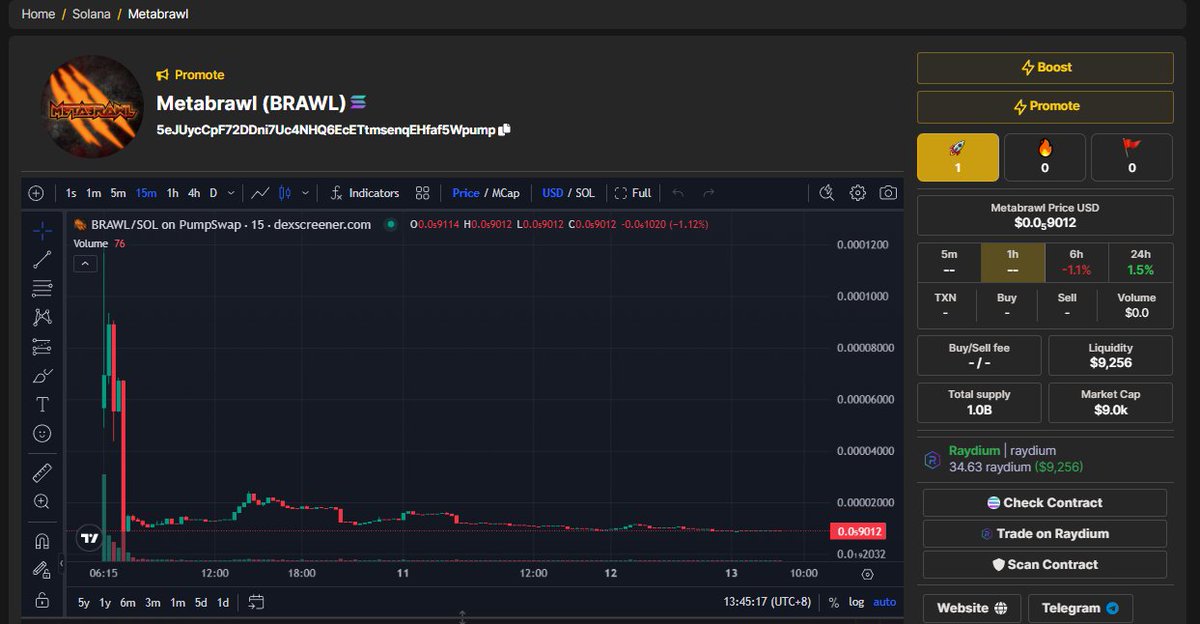Image resolution: width=1200 pixels, height=624 pixels.
Task: Click the Scan Contract button
Action: [1045, 565]
